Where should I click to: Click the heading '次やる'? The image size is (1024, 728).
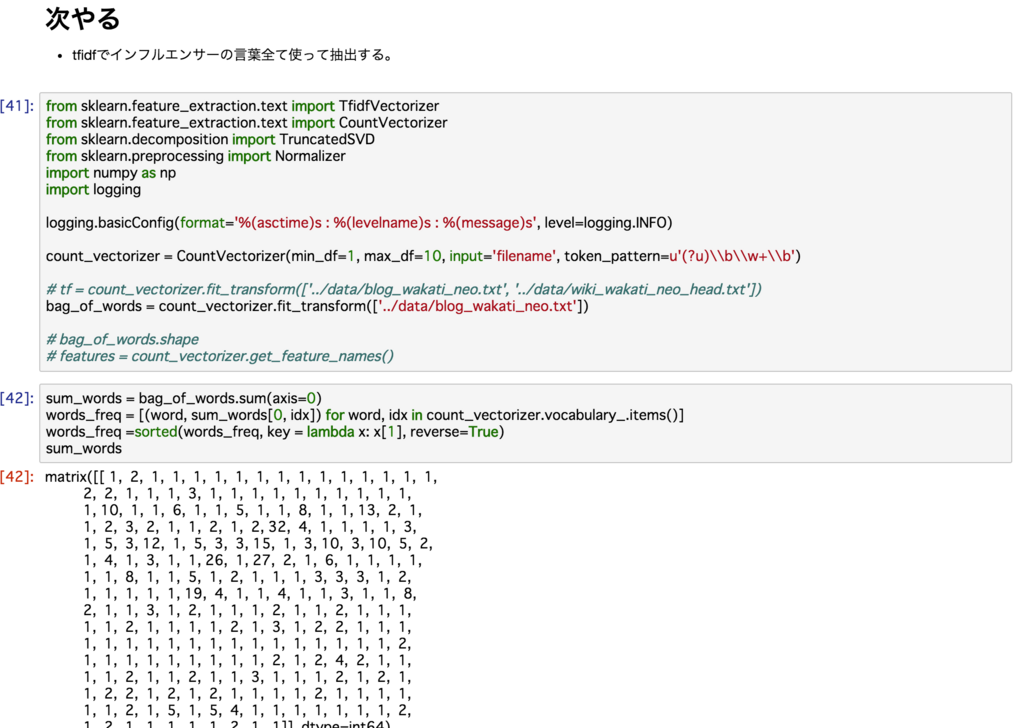[x=83, y=19]
